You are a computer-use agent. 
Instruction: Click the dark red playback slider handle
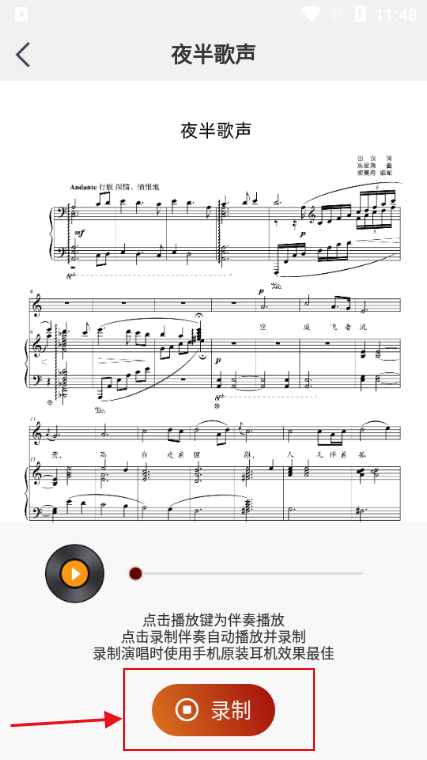(136, 573)
